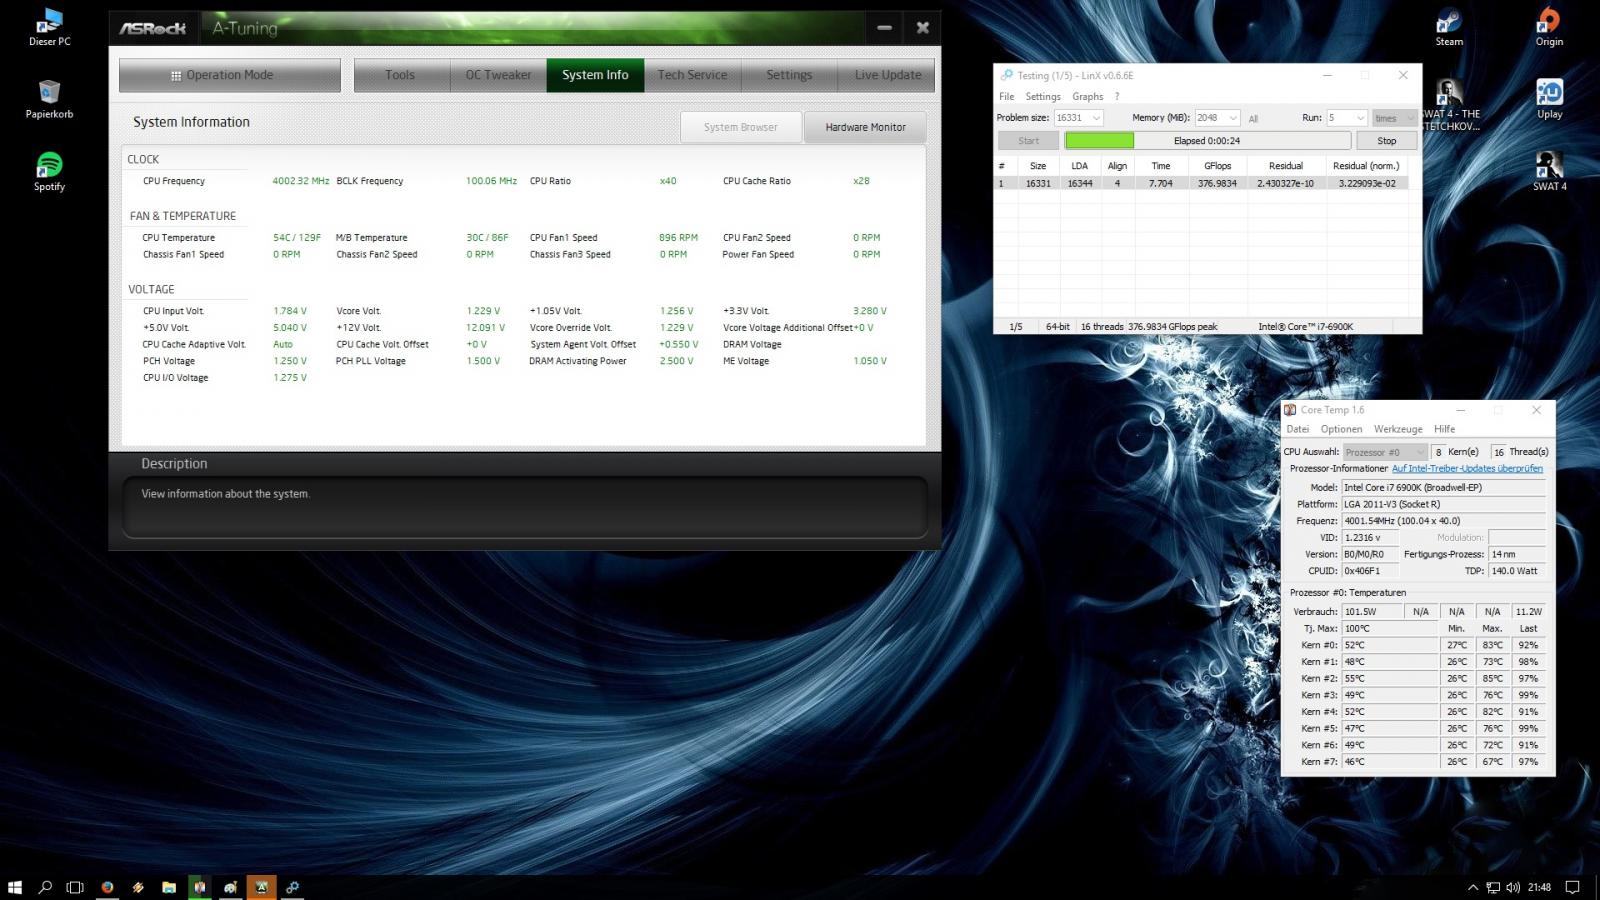Screen dimensions: 1600x900
Task: Open the Prozessor #0 dropdown in Core Temp
Action: [x=1384, y=452]
